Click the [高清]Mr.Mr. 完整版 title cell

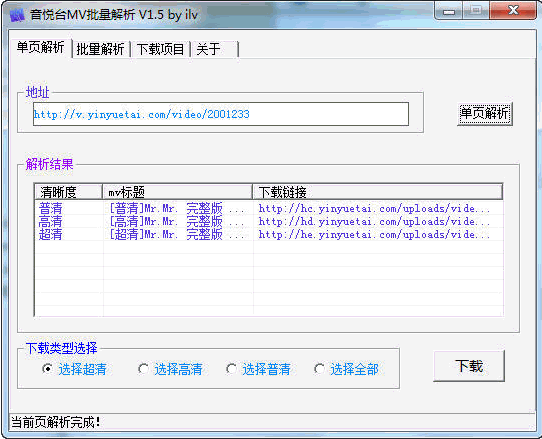[x=177, y=222]
